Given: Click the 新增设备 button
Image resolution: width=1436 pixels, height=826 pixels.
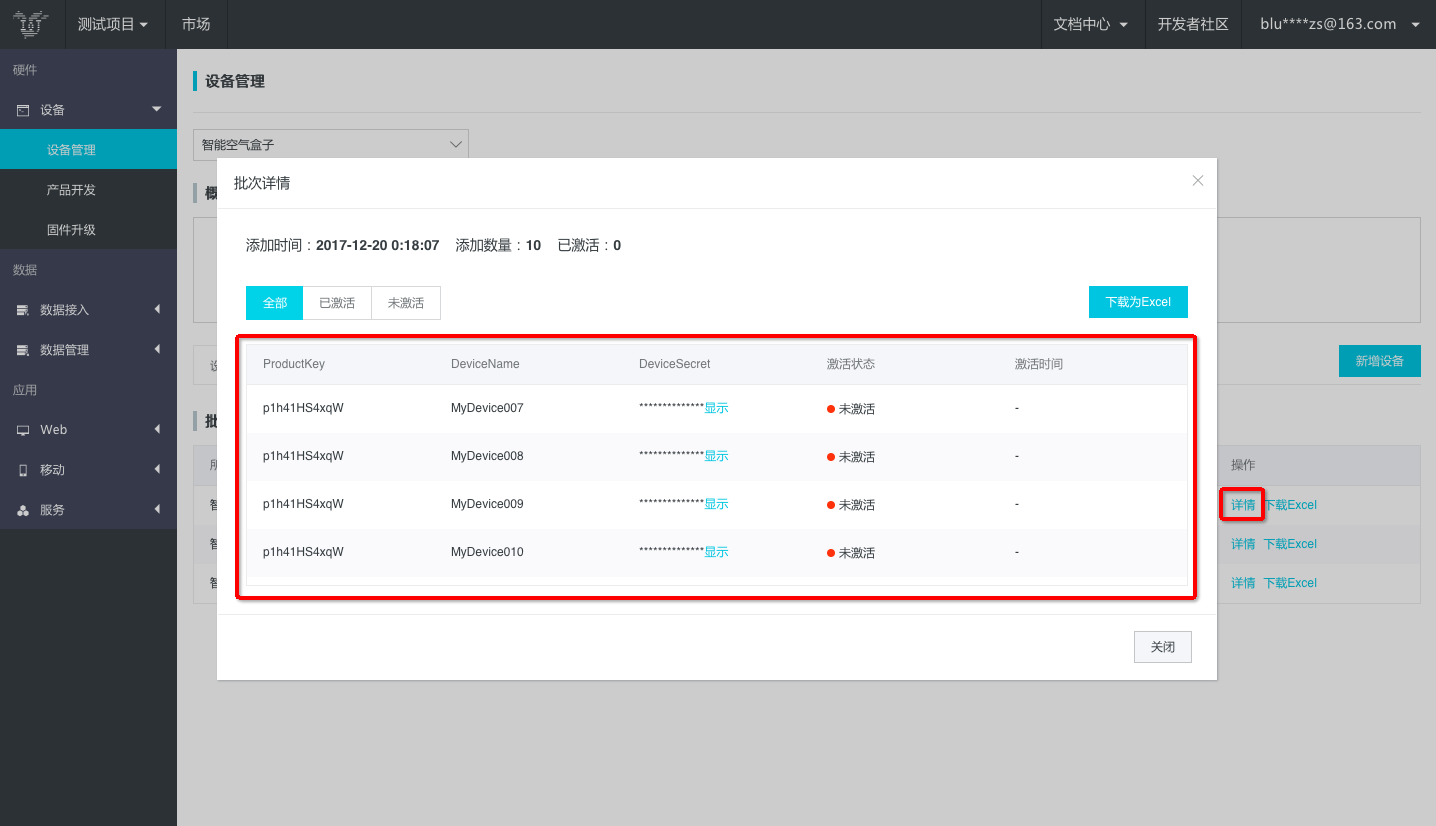Looking at the screenshot, I should 1380,361.
